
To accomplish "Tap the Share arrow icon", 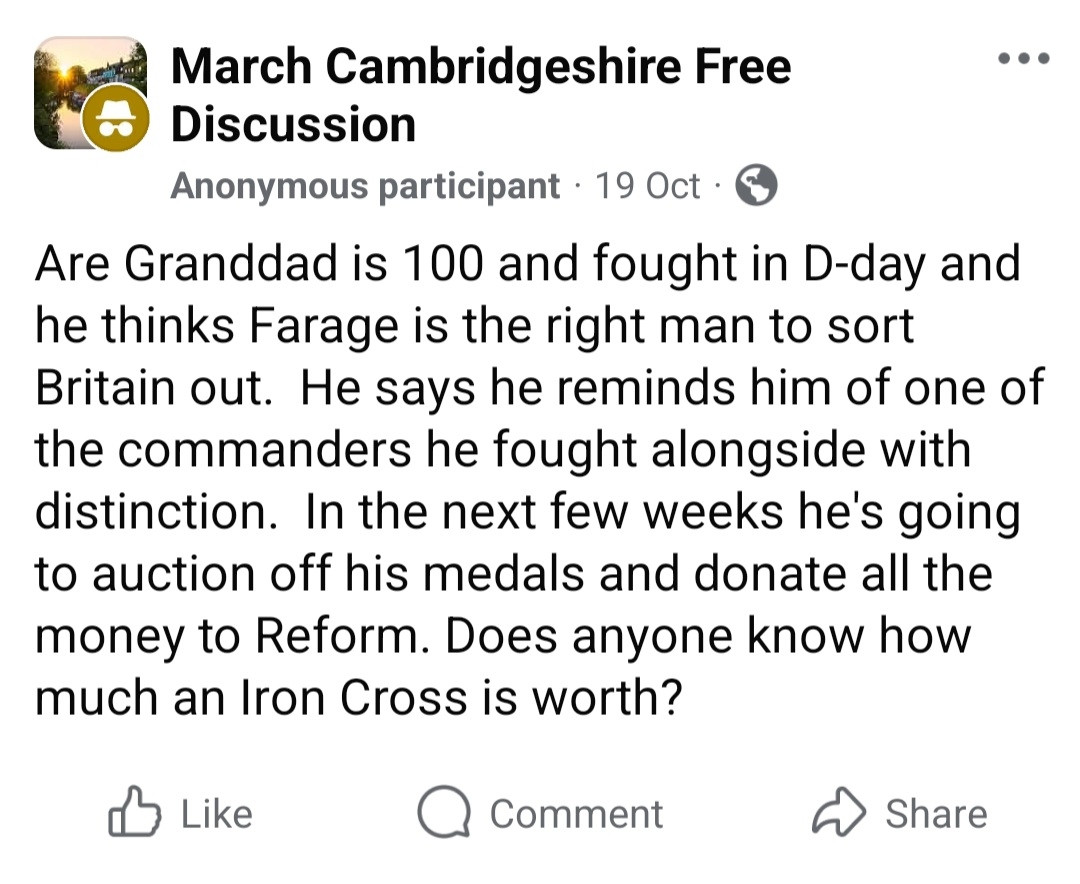I will [x=838, y=812].
